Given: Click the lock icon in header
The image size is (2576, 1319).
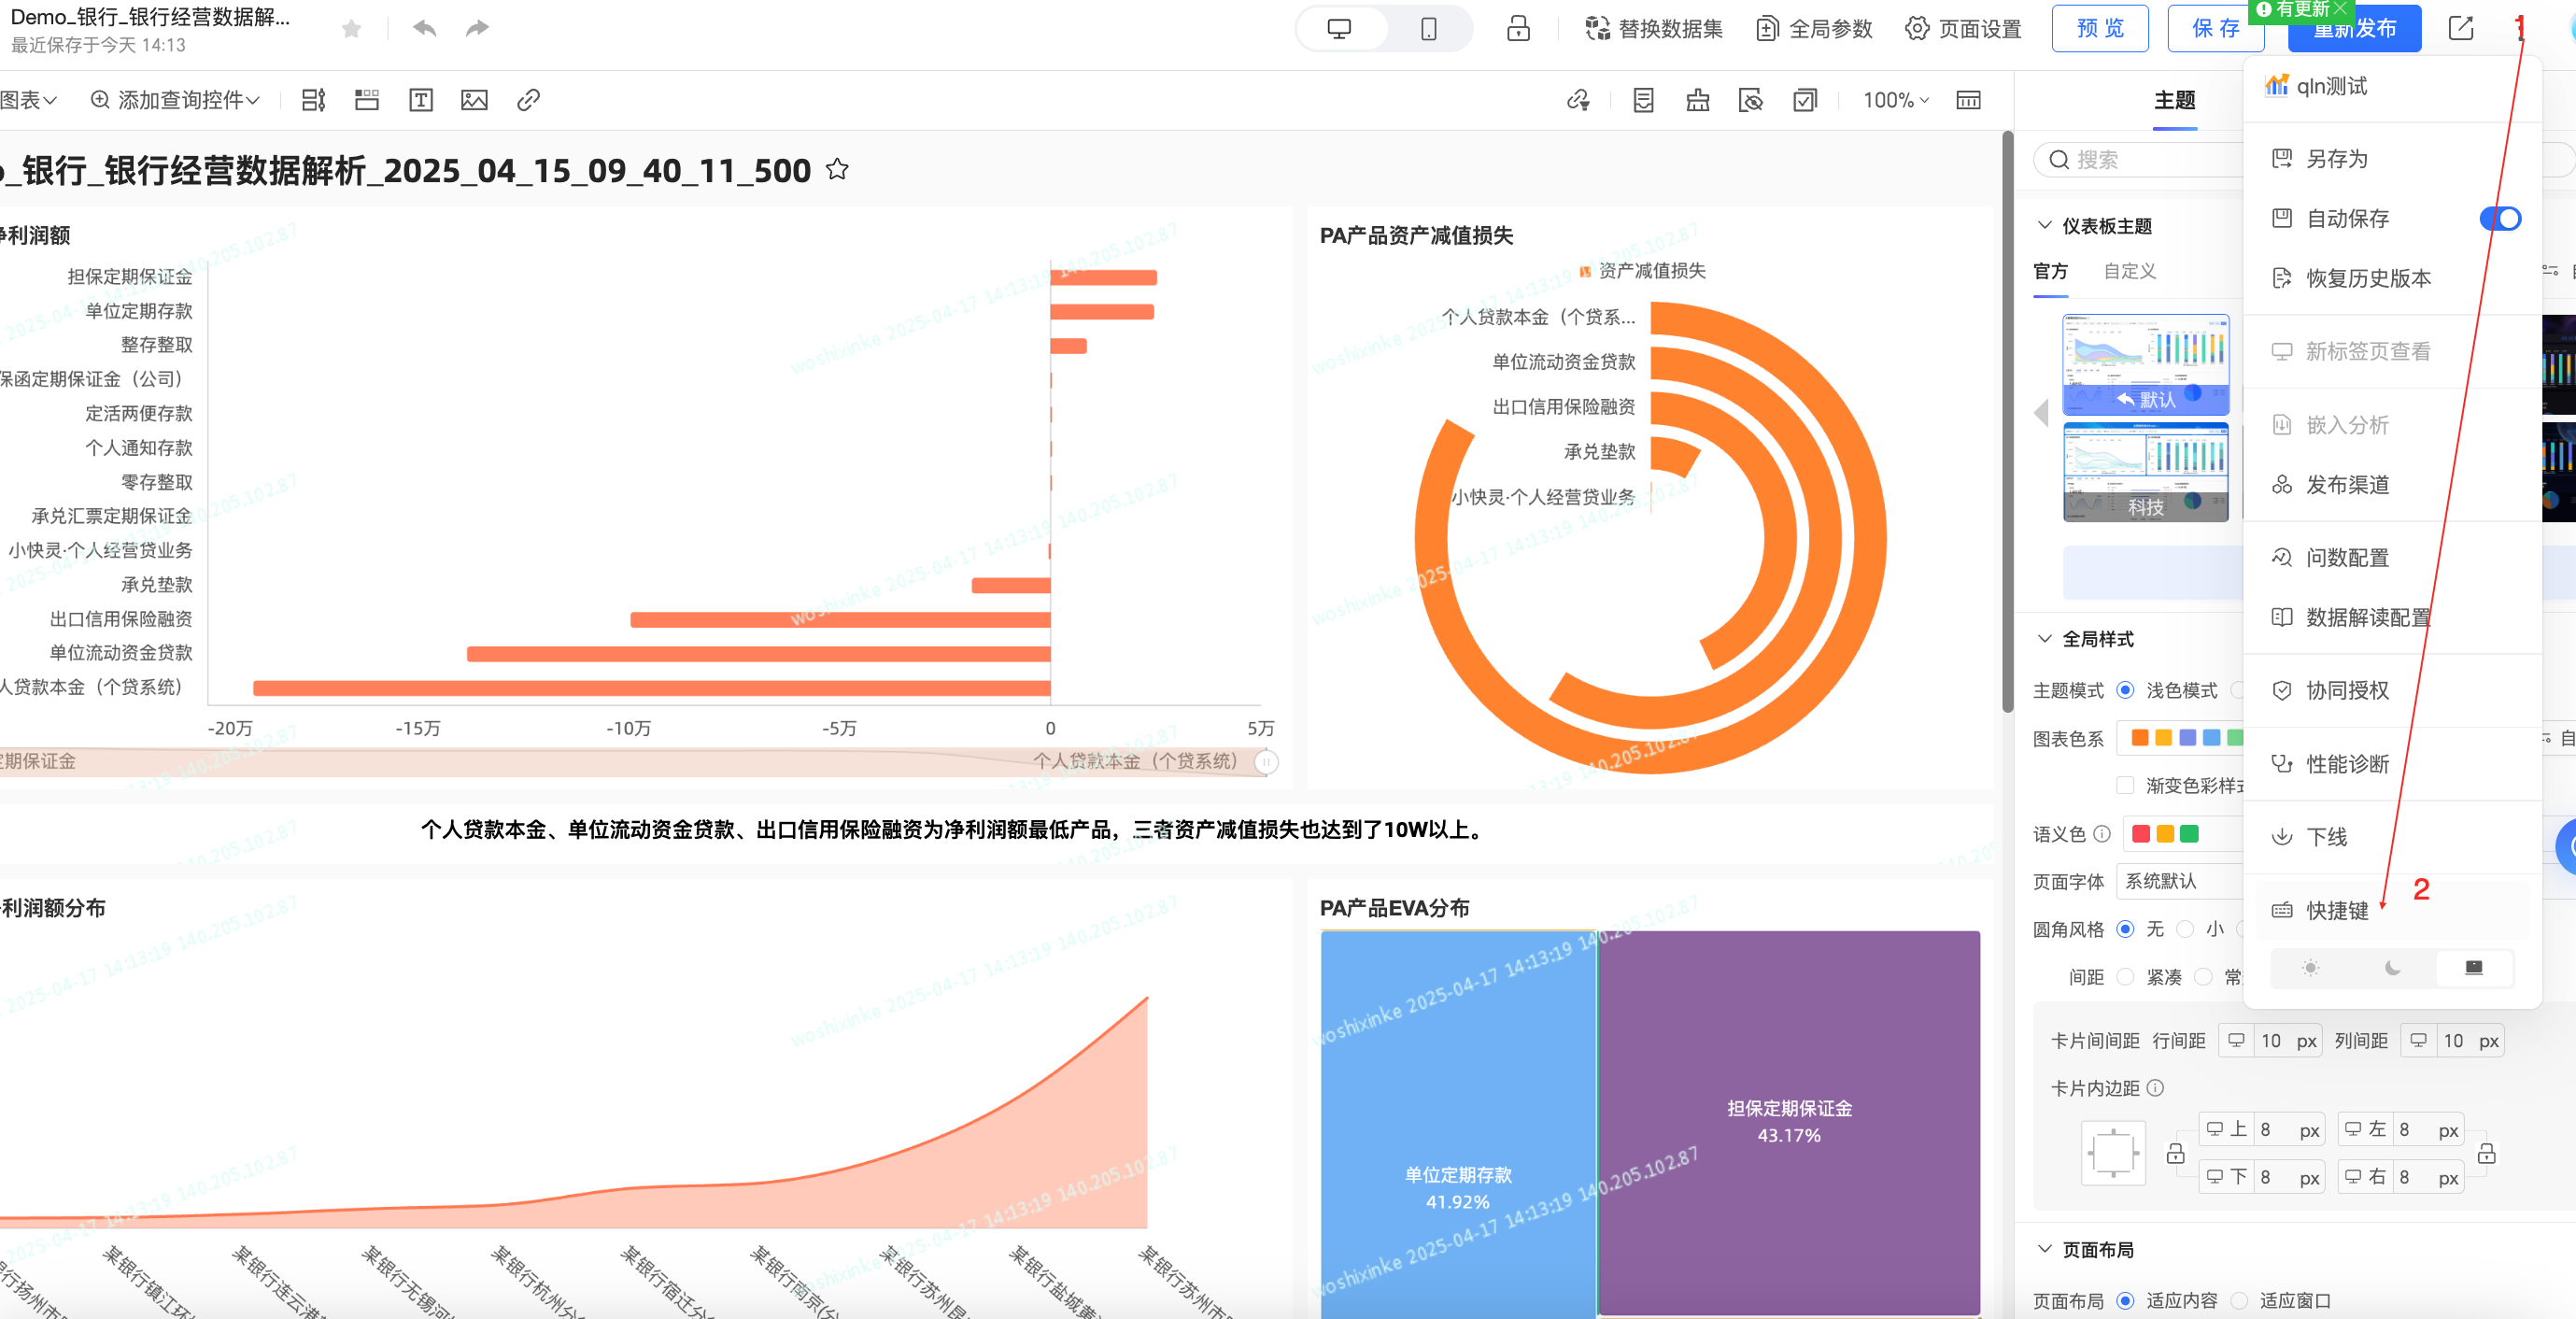Looking at the screenshot, I should [x=1518, y=28].
